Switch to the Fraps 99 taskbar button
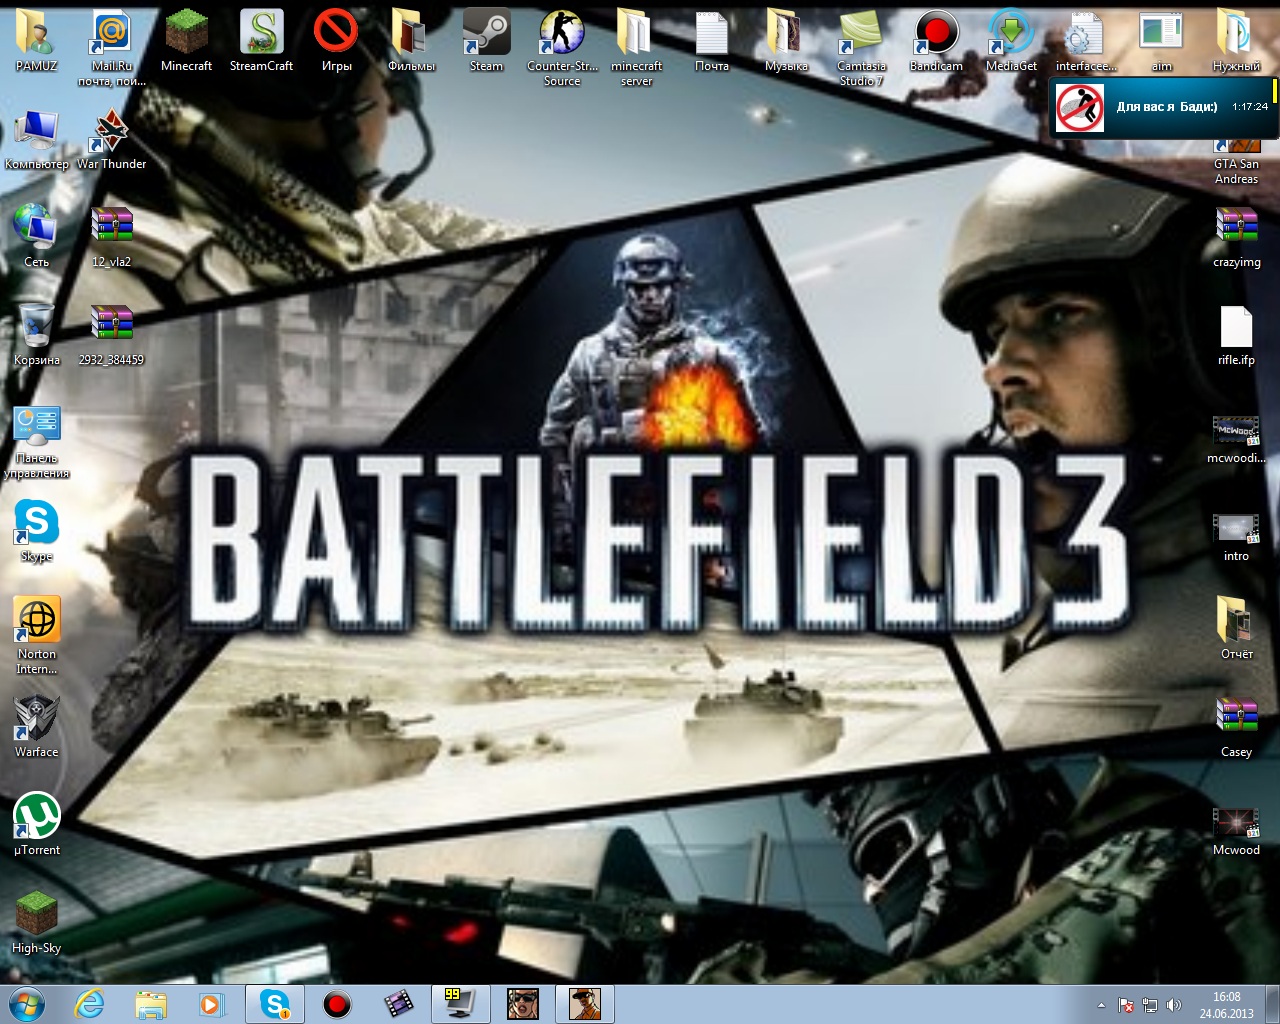This screenshot has width=1280, height=1024. point(460,1004)
